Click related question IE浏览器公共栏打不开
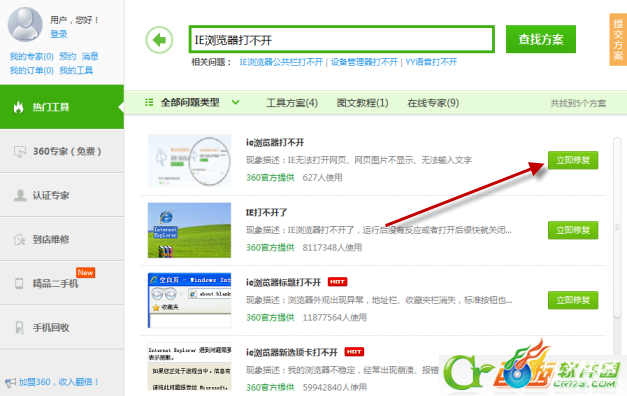This screenshot has width=627, height=396. click(281, 62)
